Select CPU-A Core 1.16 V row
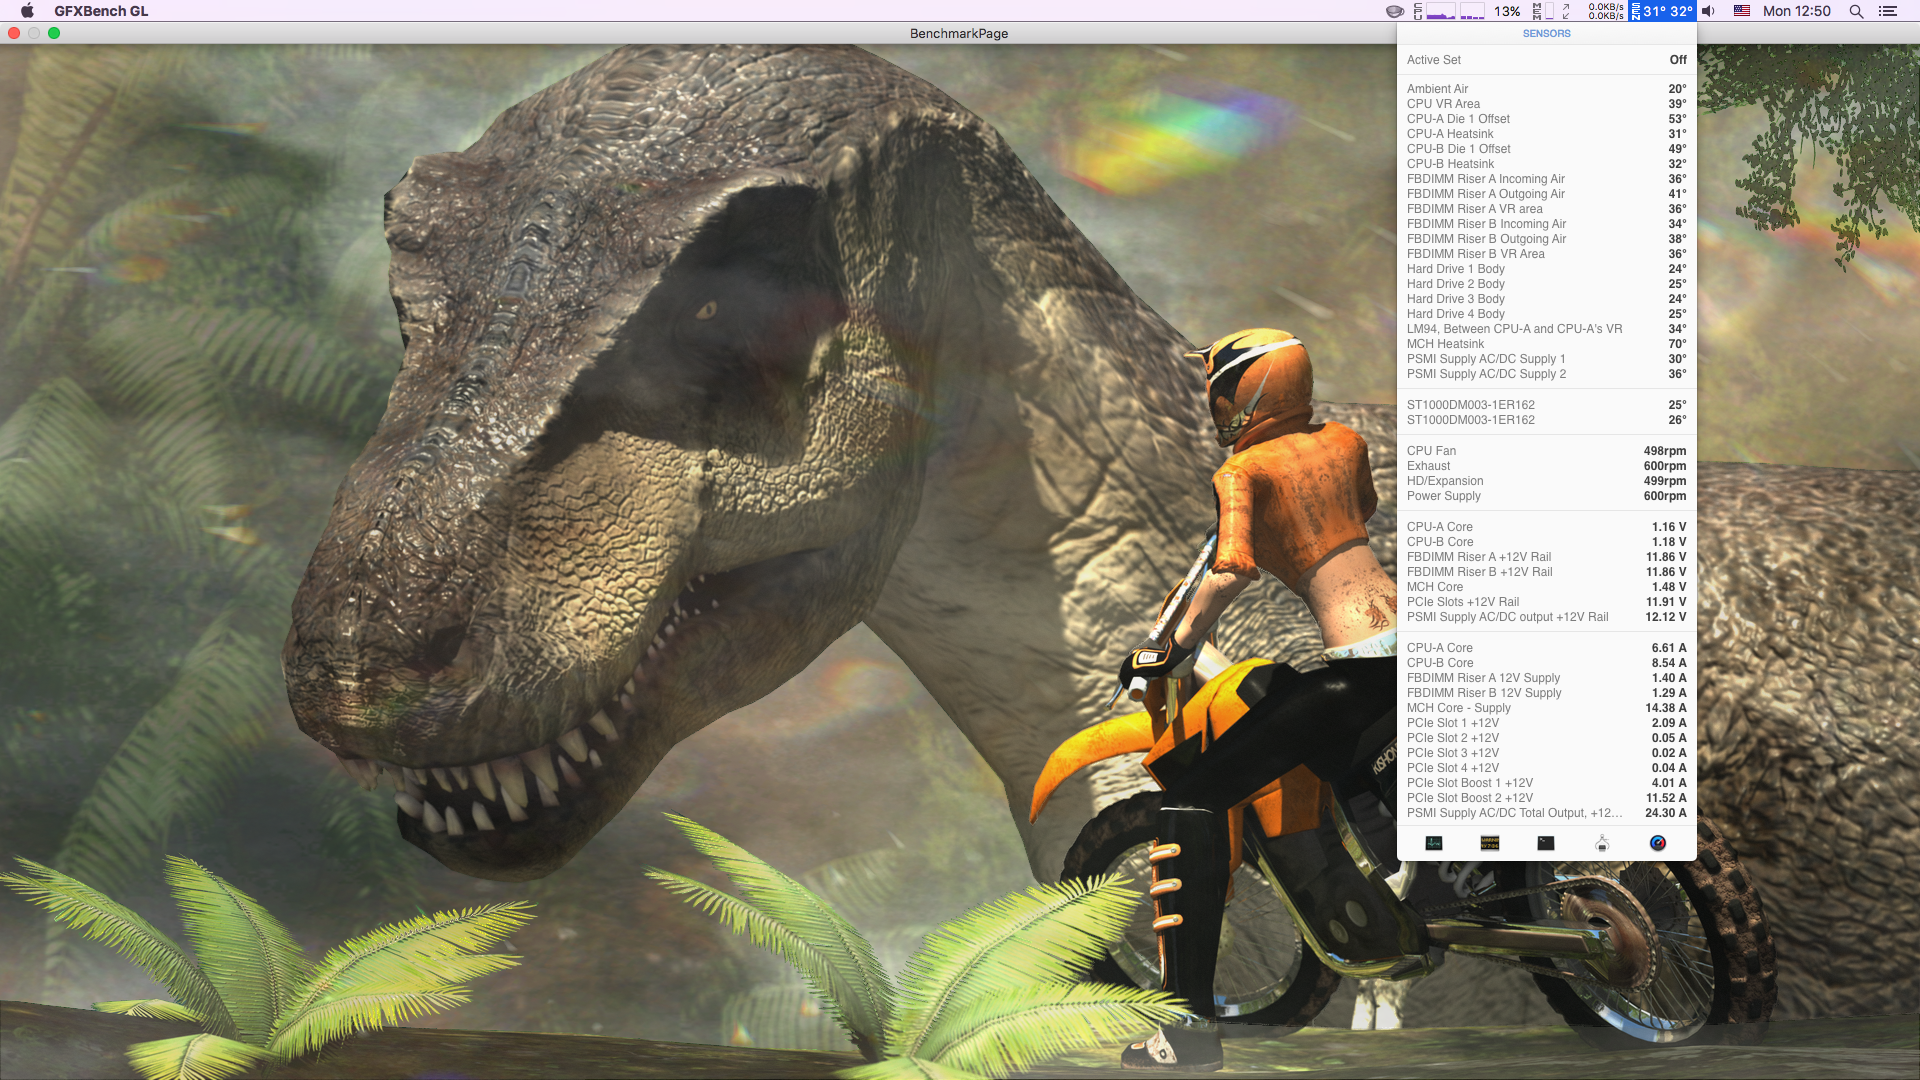The image size is (1920, 1080). (1546, 527)
